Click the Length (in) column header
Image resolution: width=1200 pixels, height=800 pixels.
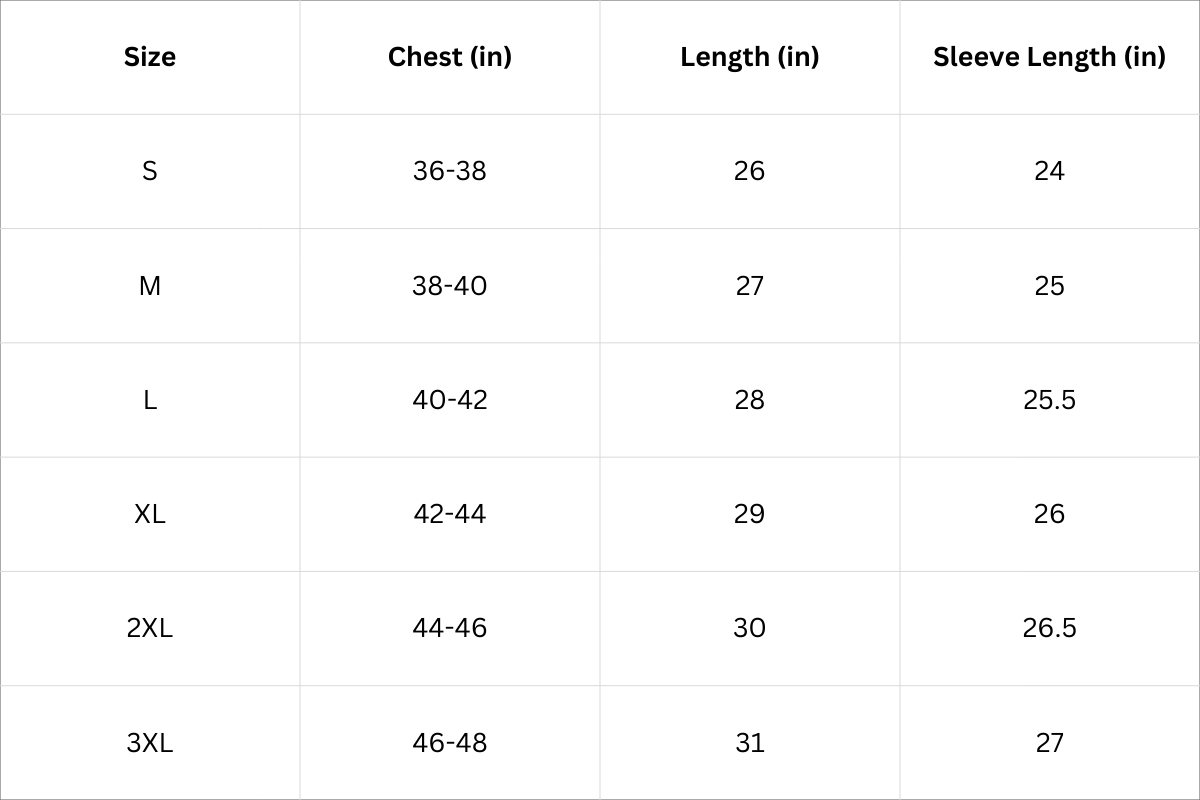pyautogui.click(x=749, y=57)
